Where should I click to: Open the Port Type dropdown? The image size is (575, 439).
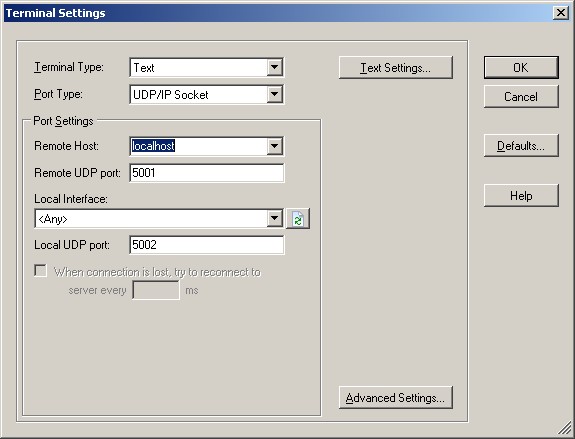tap(274, 95)
